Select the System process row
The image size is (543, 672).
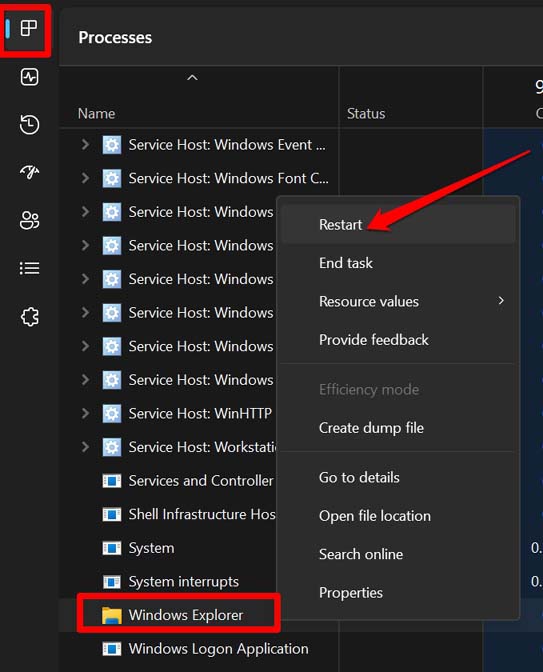(151, 548)
